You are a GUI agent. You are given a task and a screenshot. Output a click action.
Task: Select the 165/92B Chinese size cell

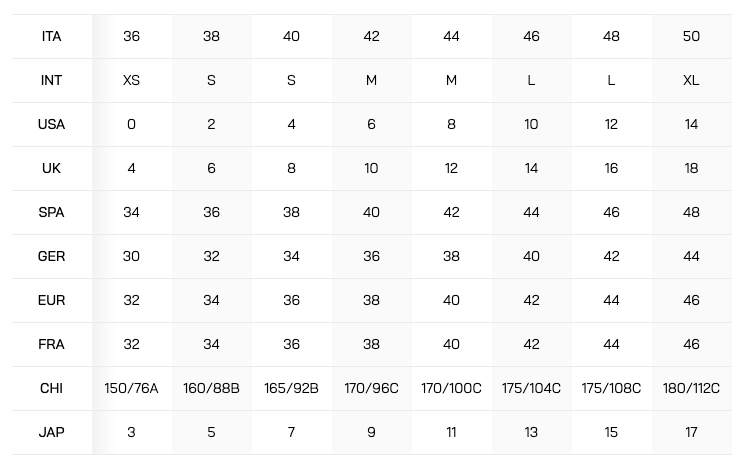292,389
